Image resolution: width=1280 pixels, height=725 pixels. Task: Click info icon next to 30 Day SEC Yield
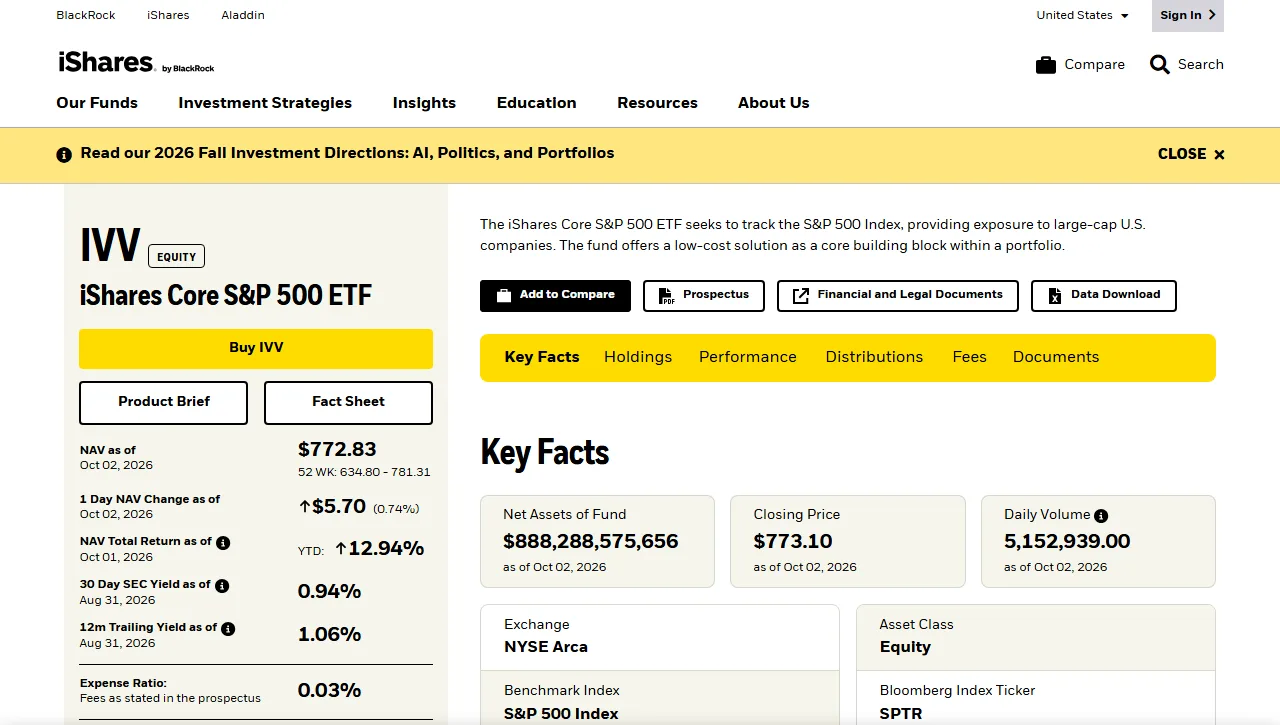222,586
